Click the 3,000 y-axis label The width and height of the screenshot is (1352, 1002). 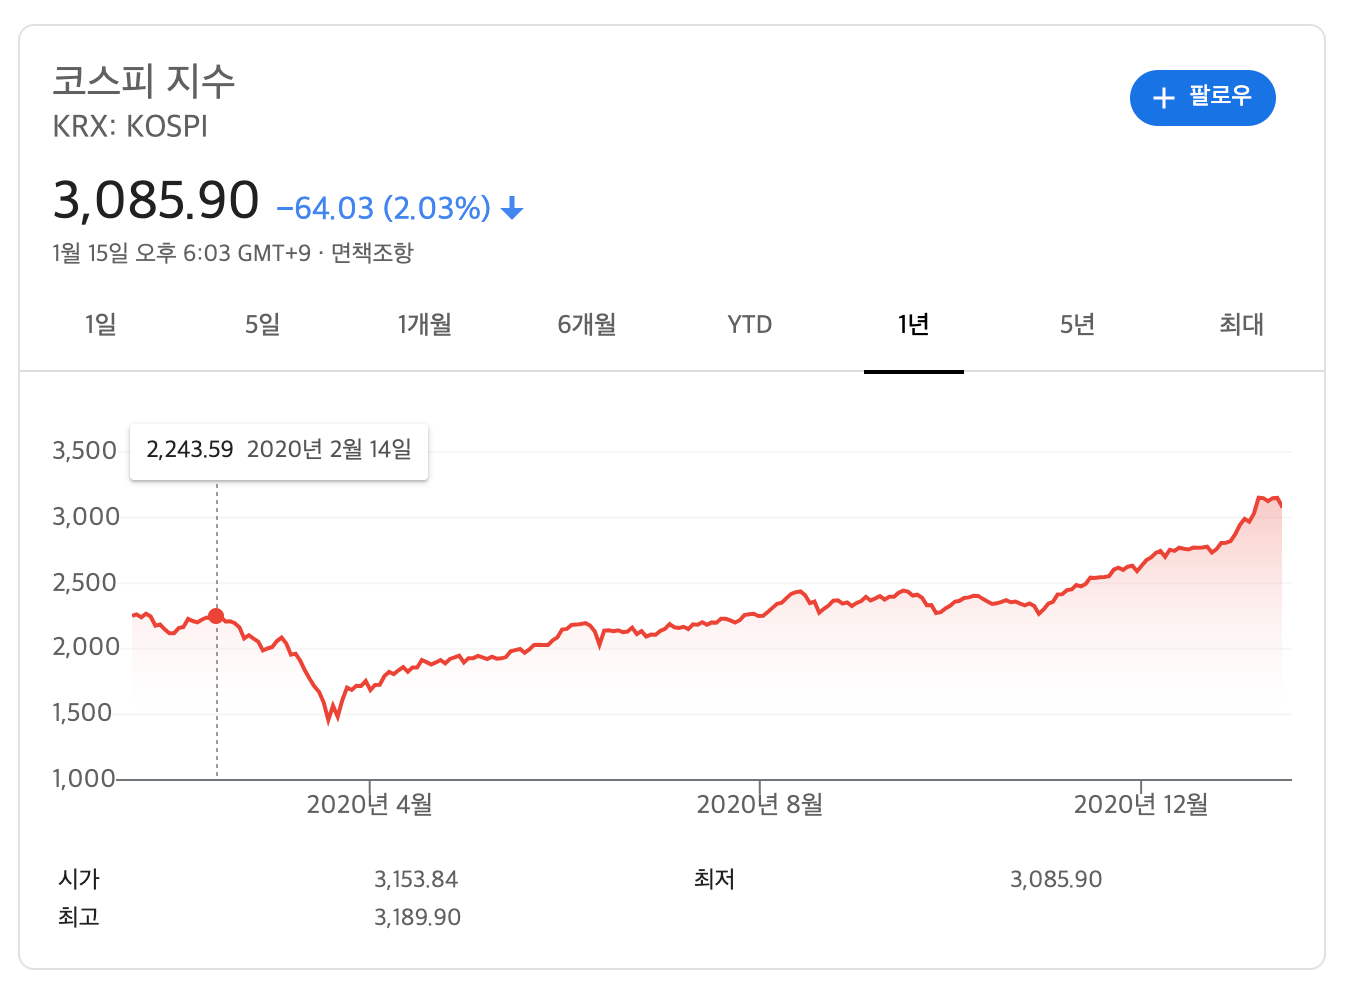pyautogui.click(x=86, y=517)
